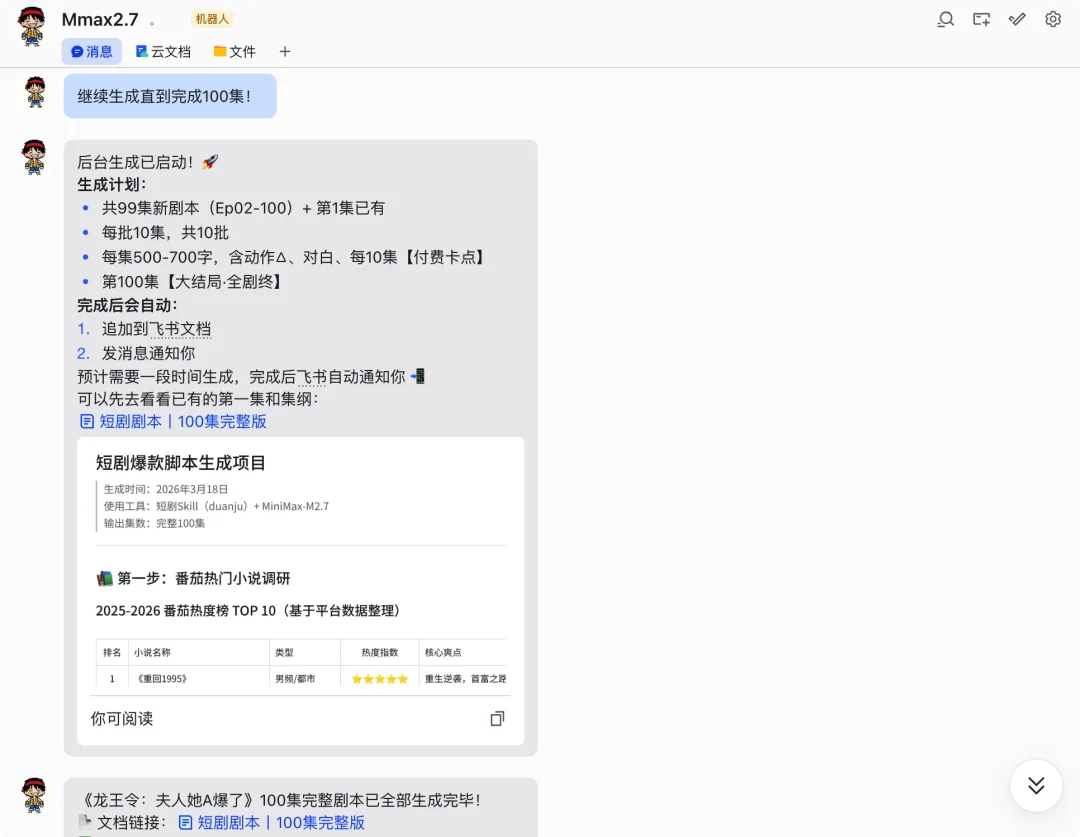Image resolution: width=1080 pixels, height=837 pixels.
Task: Click the new conversation icon top right
Action: click(x=981, y=19)
